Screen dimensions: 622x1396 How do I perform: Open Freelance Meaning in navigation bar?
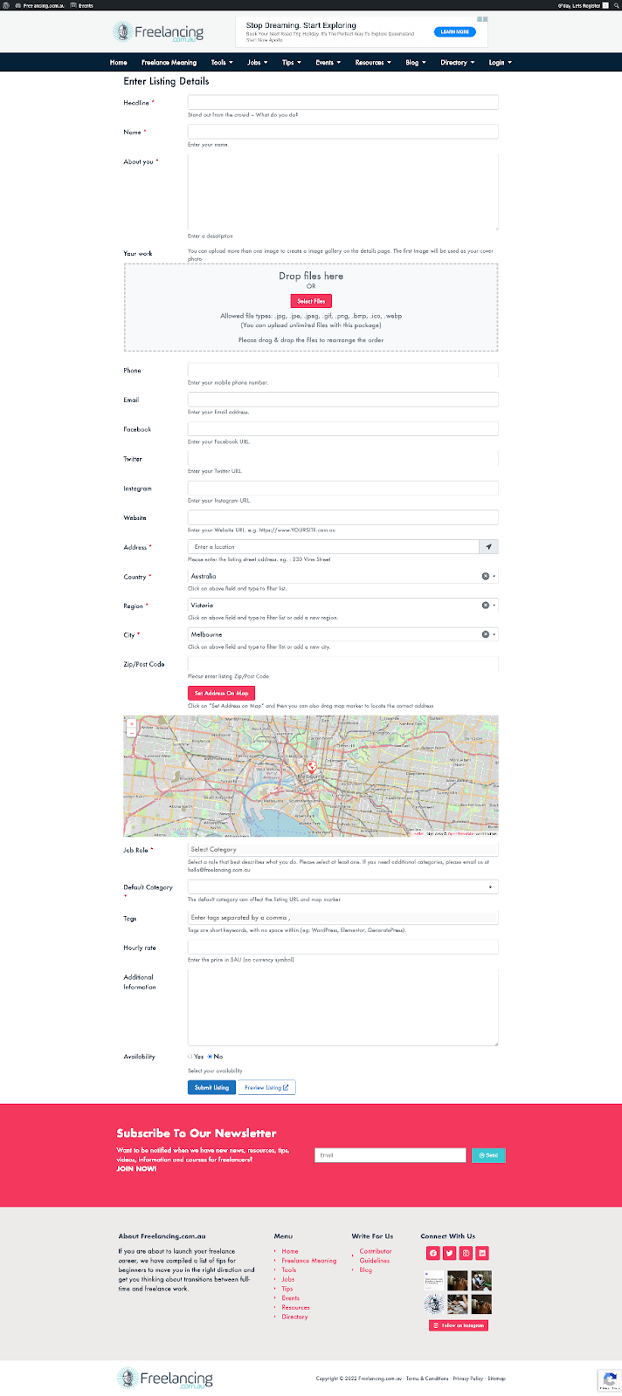tap(169, 62)
